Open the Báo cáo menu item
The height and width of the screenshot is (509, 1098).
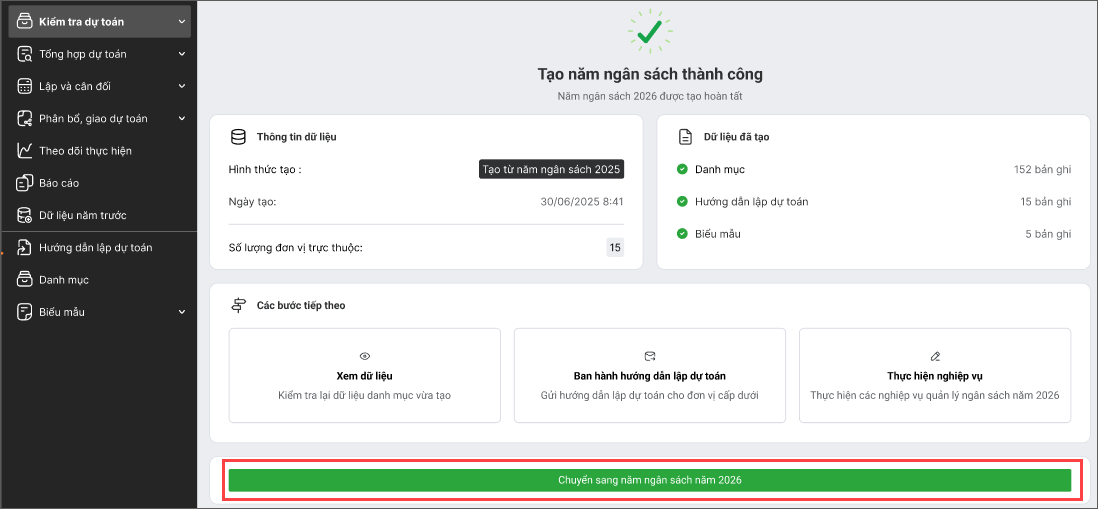point(59,183)
